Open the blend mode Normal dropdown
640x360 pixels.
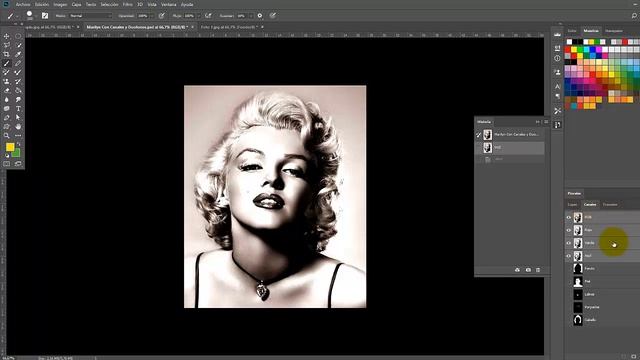coord(90,16)
